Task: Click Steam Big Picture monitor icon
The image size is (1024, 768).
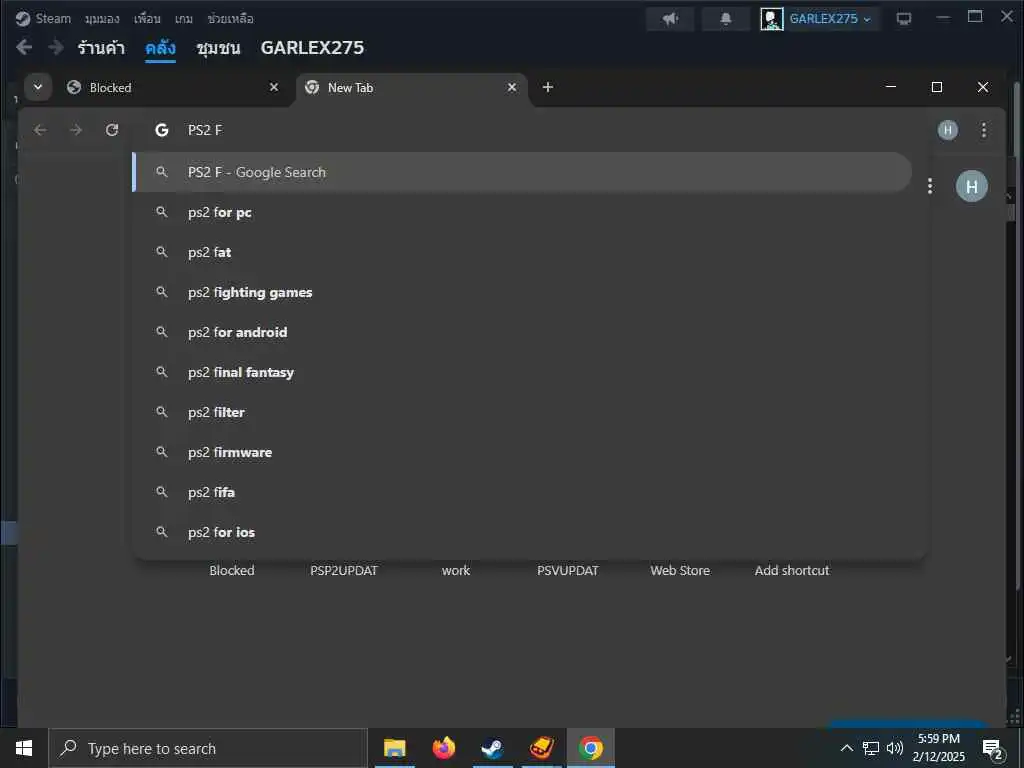Action: coord(904,18)
